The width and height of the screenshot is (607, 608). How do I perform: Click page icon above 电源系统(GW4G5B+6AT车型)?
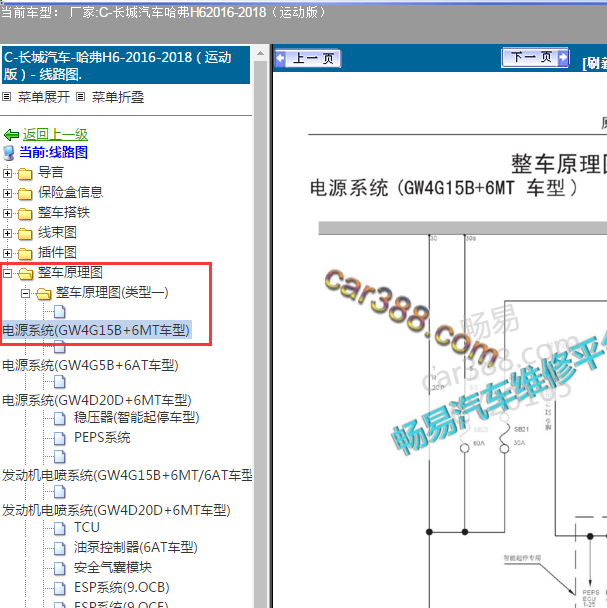[x=60, y=347]
